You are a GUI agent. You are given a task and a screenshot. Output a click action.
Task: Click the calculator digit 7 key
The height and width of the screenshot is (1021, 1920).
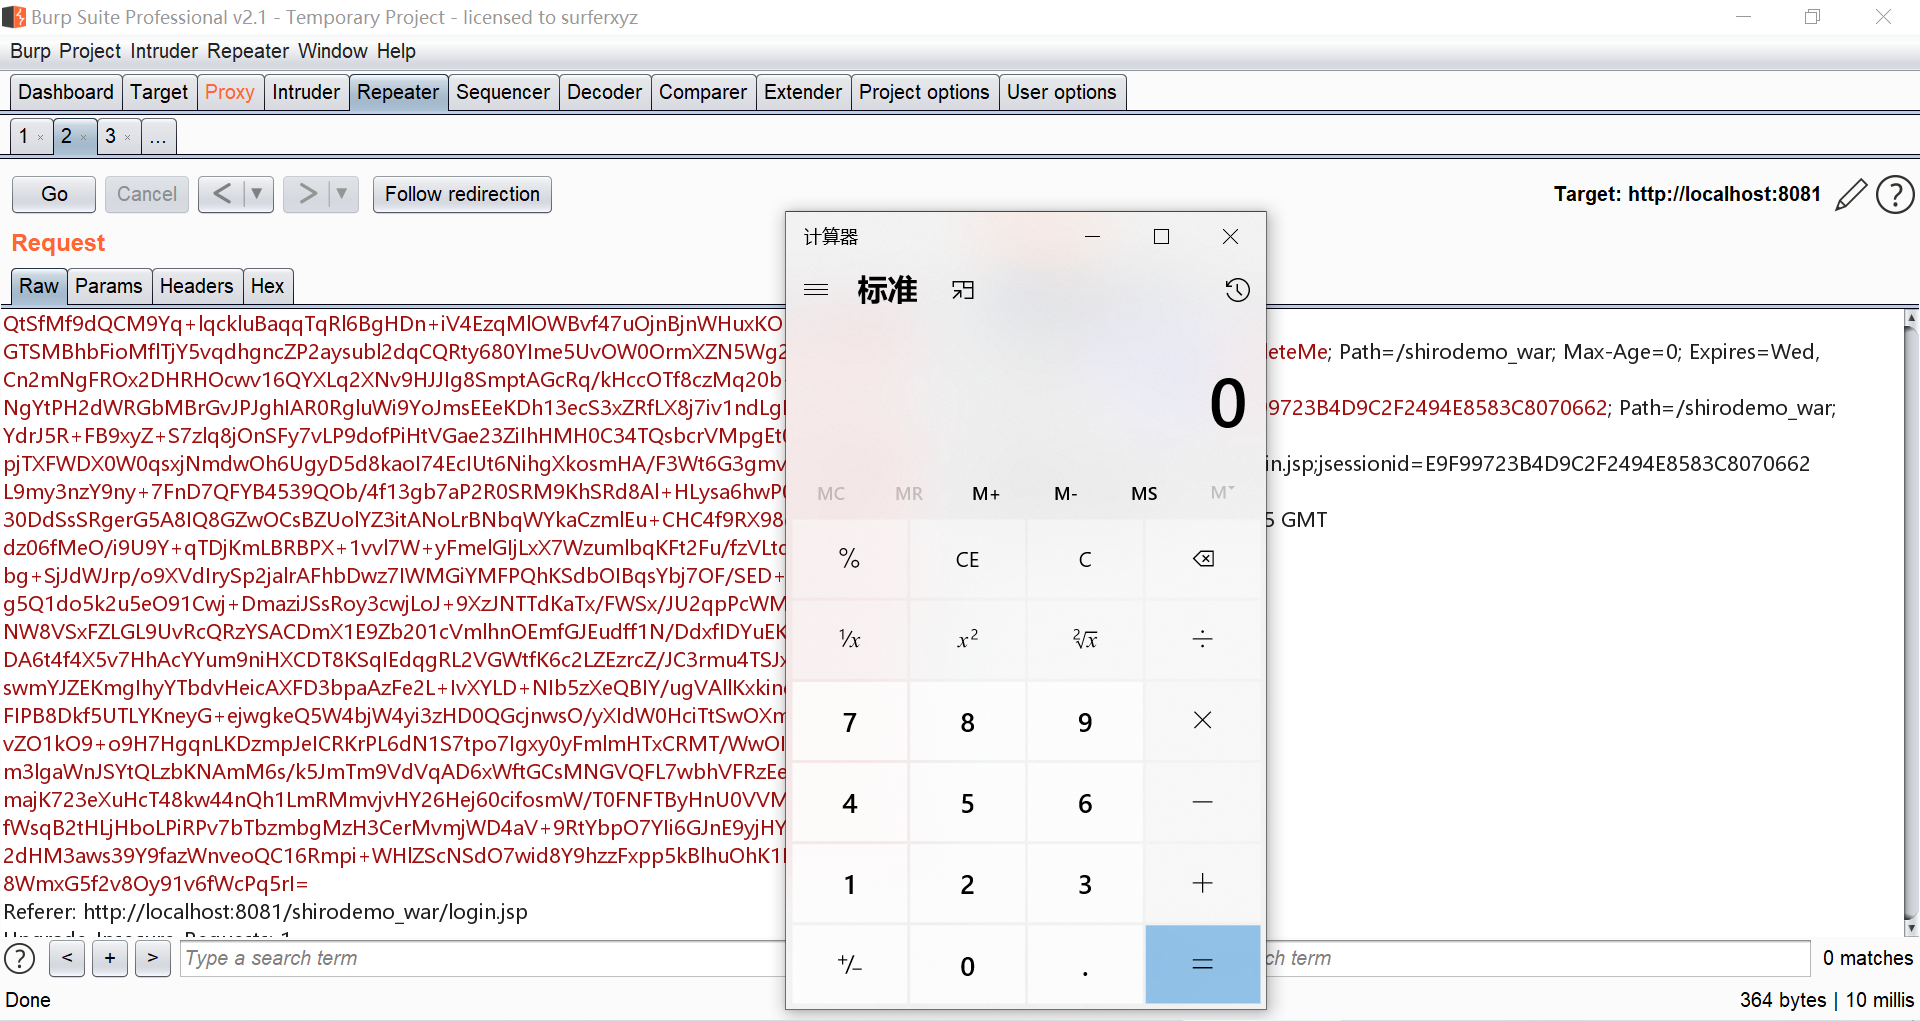pyautogui.click(x=849, y=721)
